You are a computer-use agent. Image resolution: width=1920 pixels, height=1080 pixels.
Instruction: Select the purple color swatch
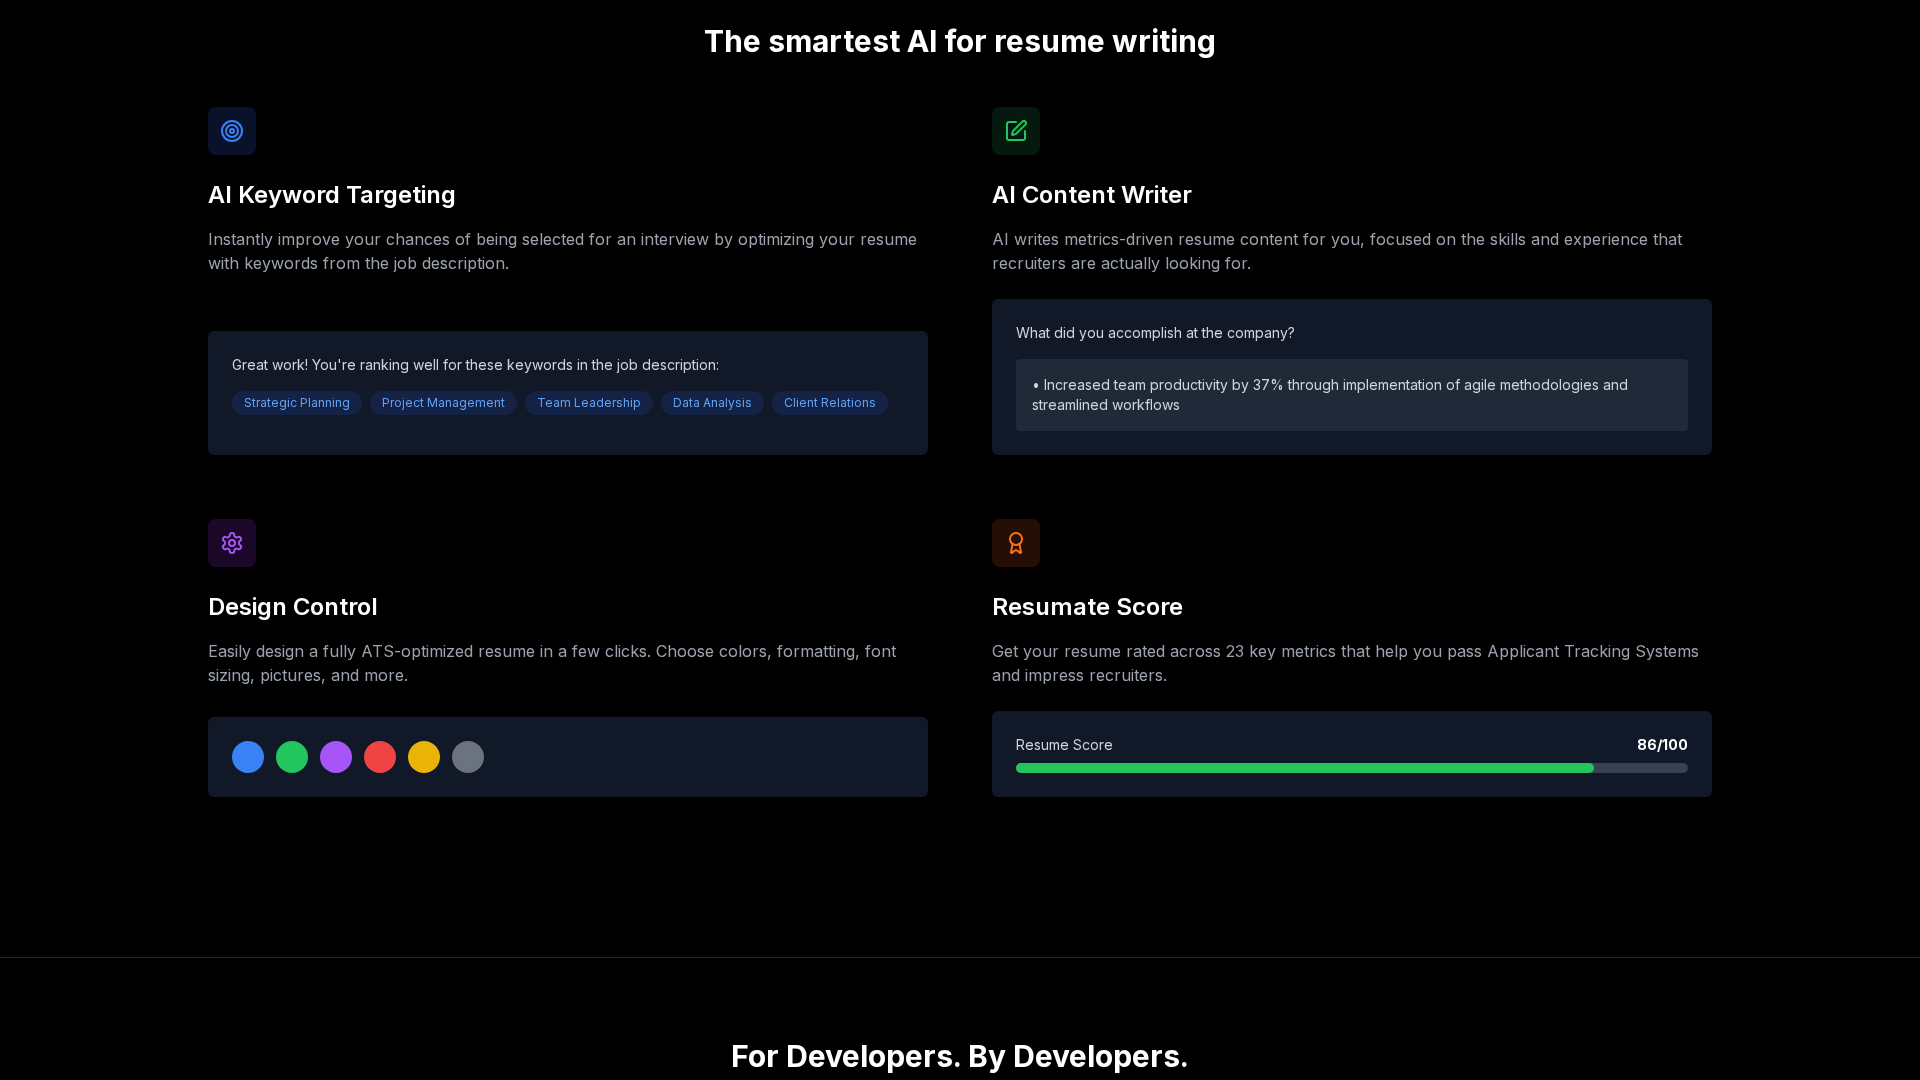tap(336, 757)
